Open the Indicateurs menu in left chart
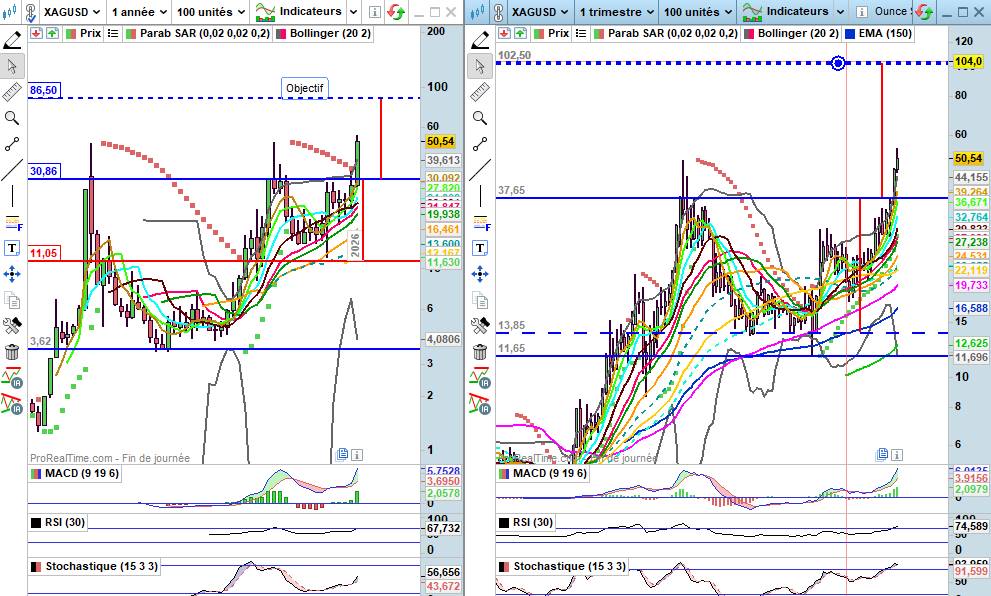The image size is (991, 596). (x=301, y=12)
